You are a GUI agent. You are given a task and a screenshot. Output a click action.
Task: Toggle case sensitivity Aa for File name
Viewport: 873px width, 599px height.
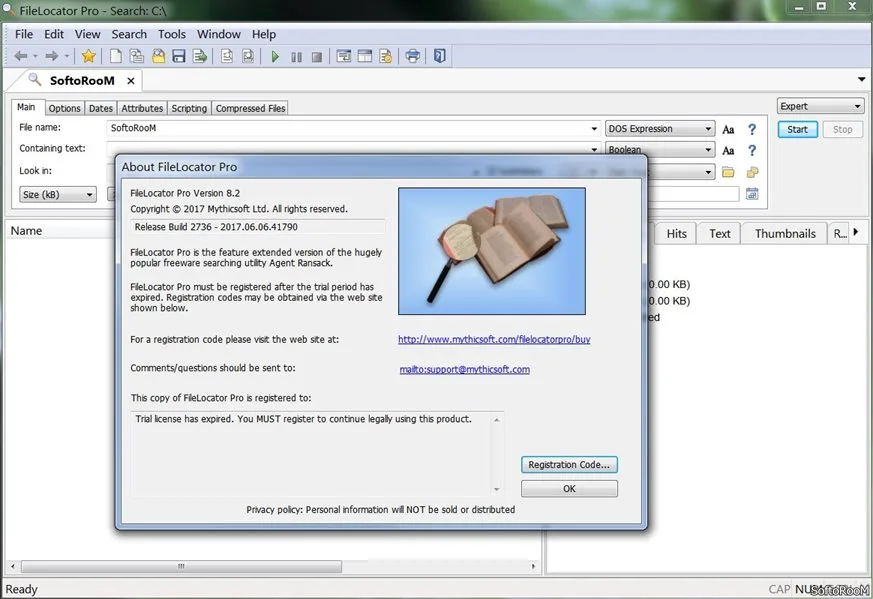(728, 130)
